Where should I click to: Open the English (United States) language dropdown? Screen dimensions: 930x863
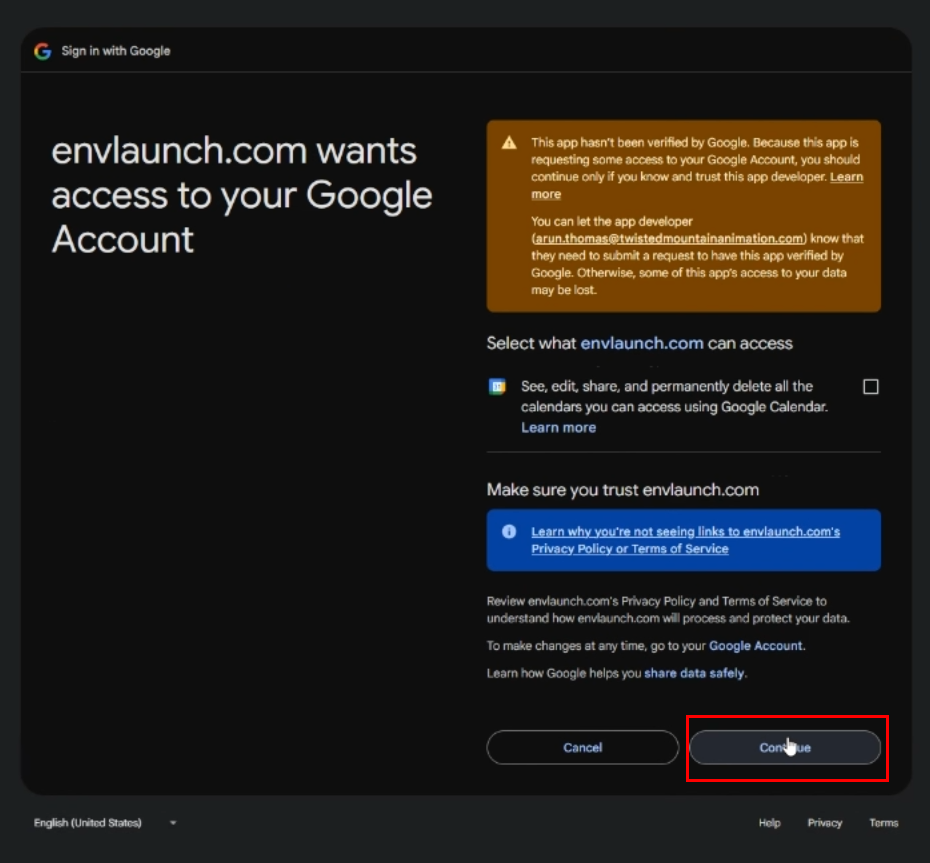click(x=105, y=823)
